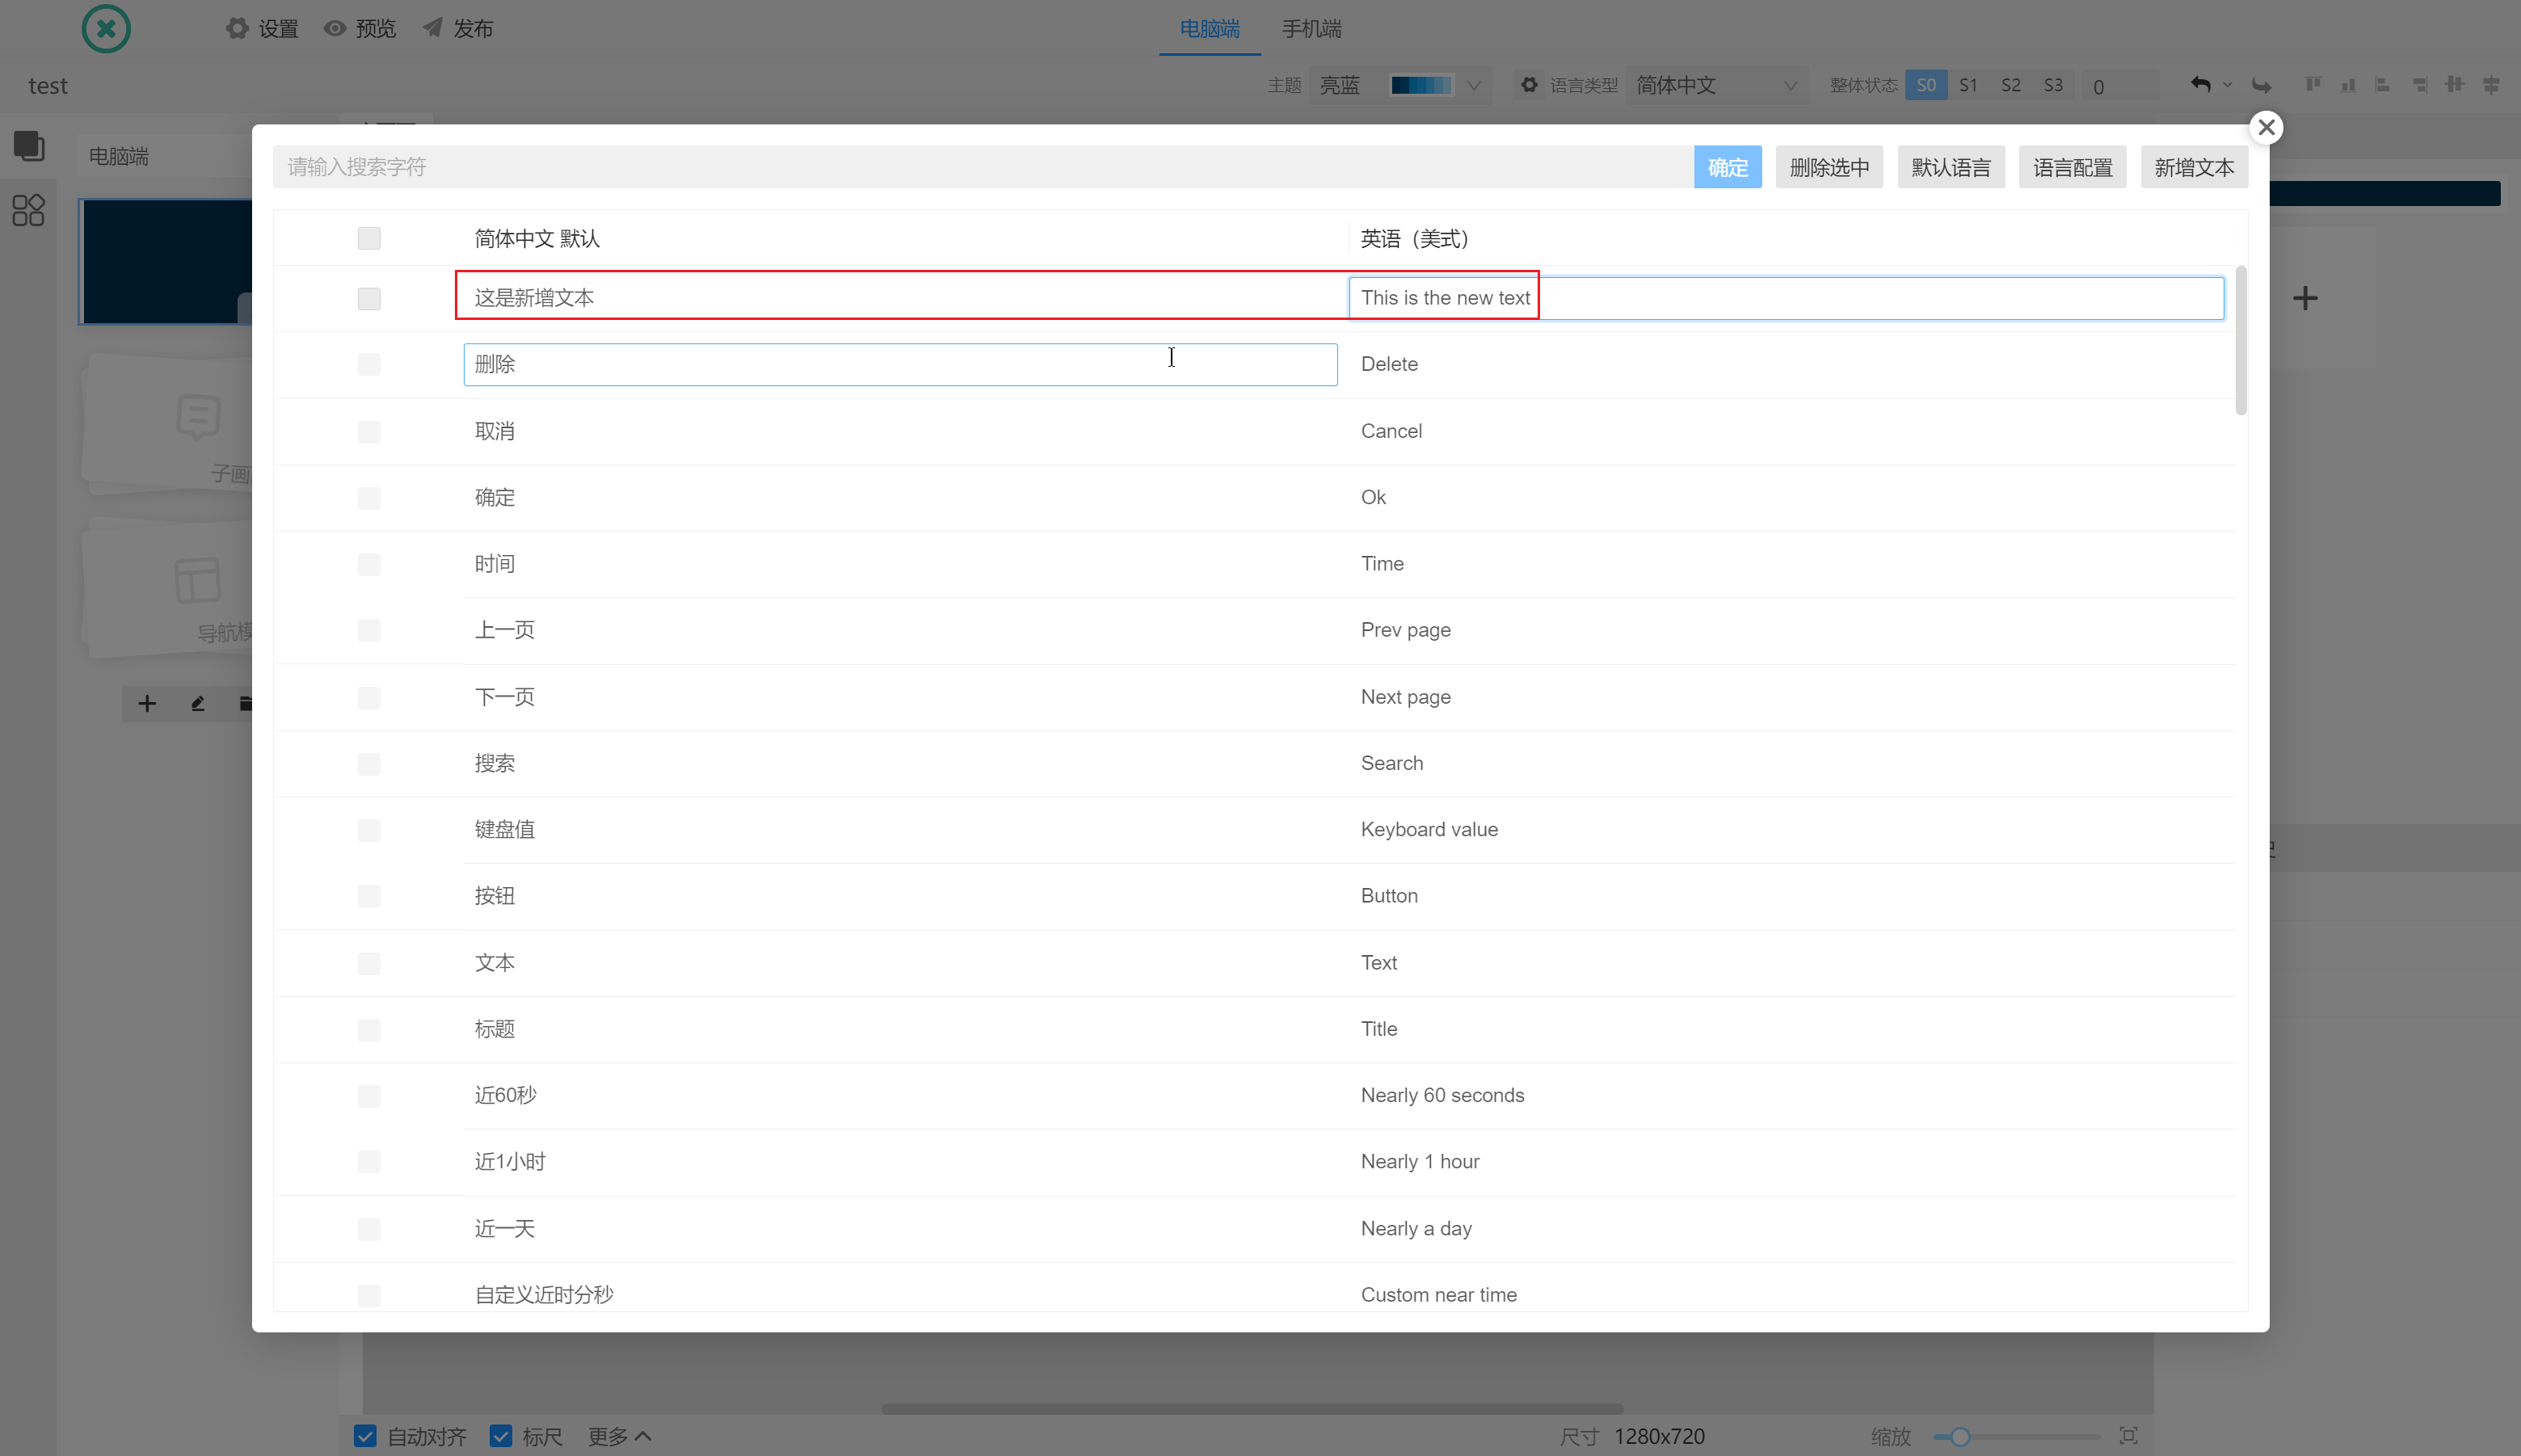The height and width of the screenshot is (1456, 2521).
Task: Open the pages panel icon in sidebar
Action: [28, 145]
